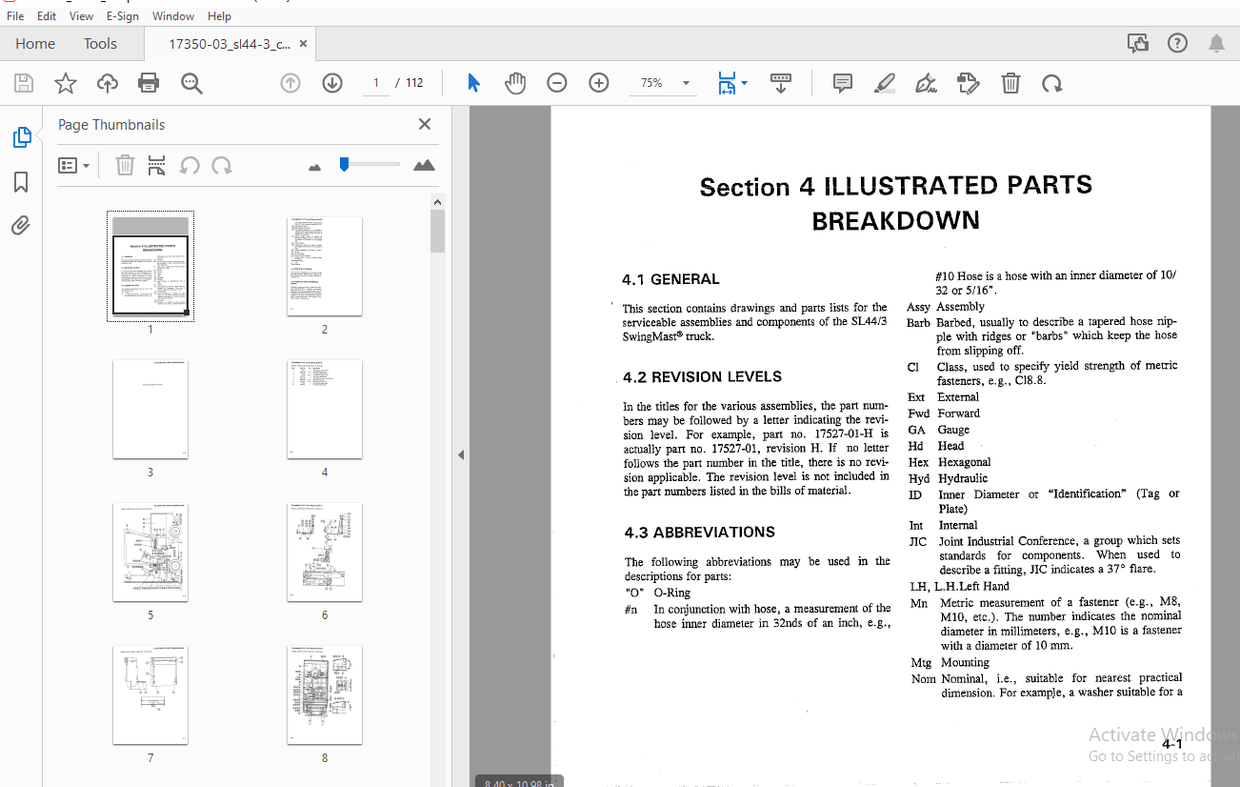Open the E-Sign menu

click(x=122, y=15)
